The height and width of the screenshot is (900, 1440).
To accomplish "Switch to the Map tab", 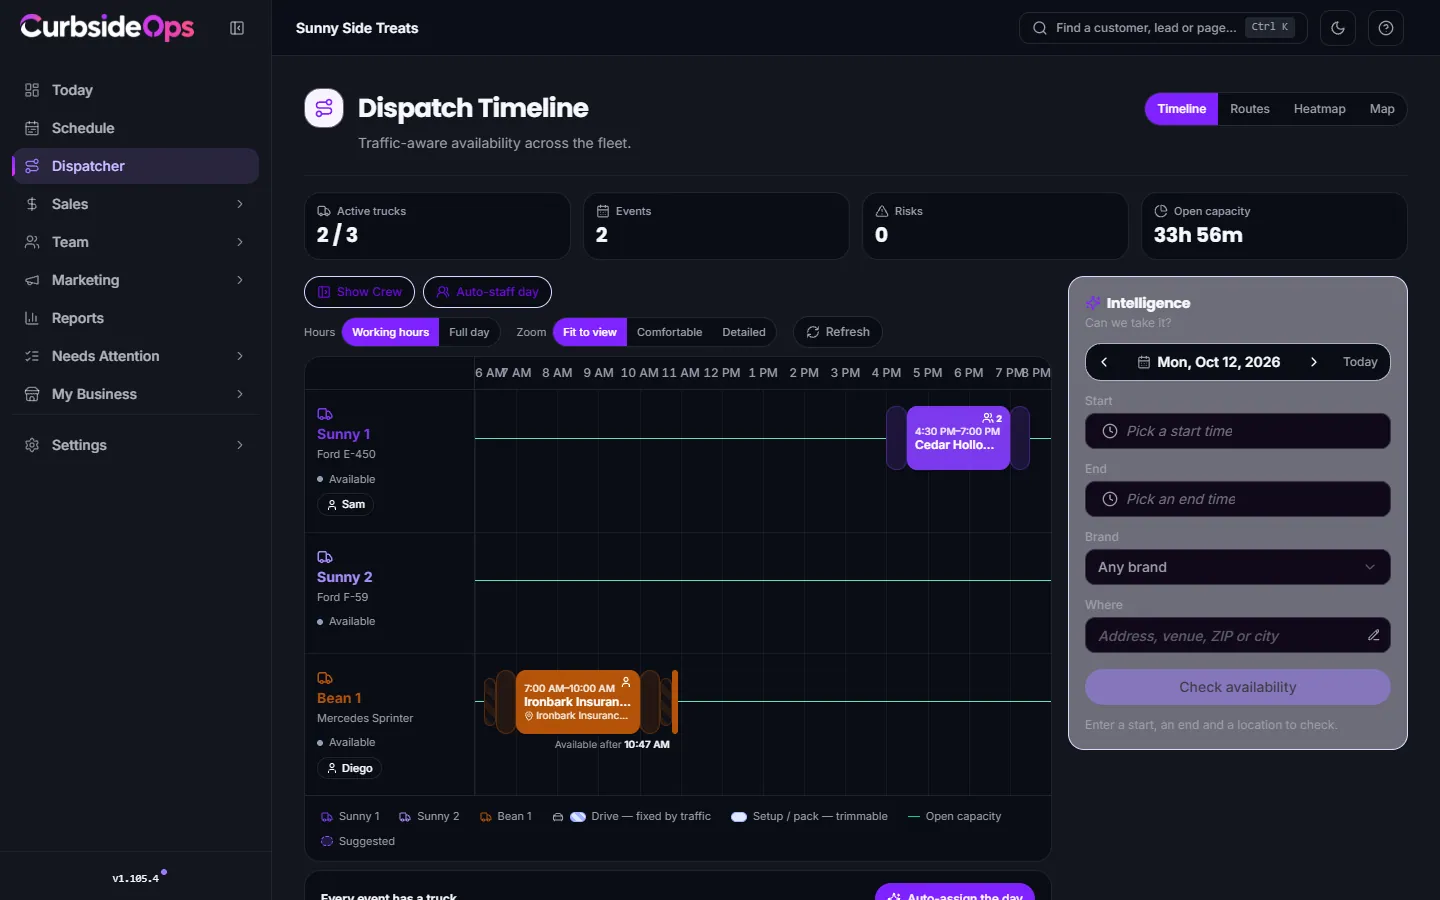I will [1382, 109].
